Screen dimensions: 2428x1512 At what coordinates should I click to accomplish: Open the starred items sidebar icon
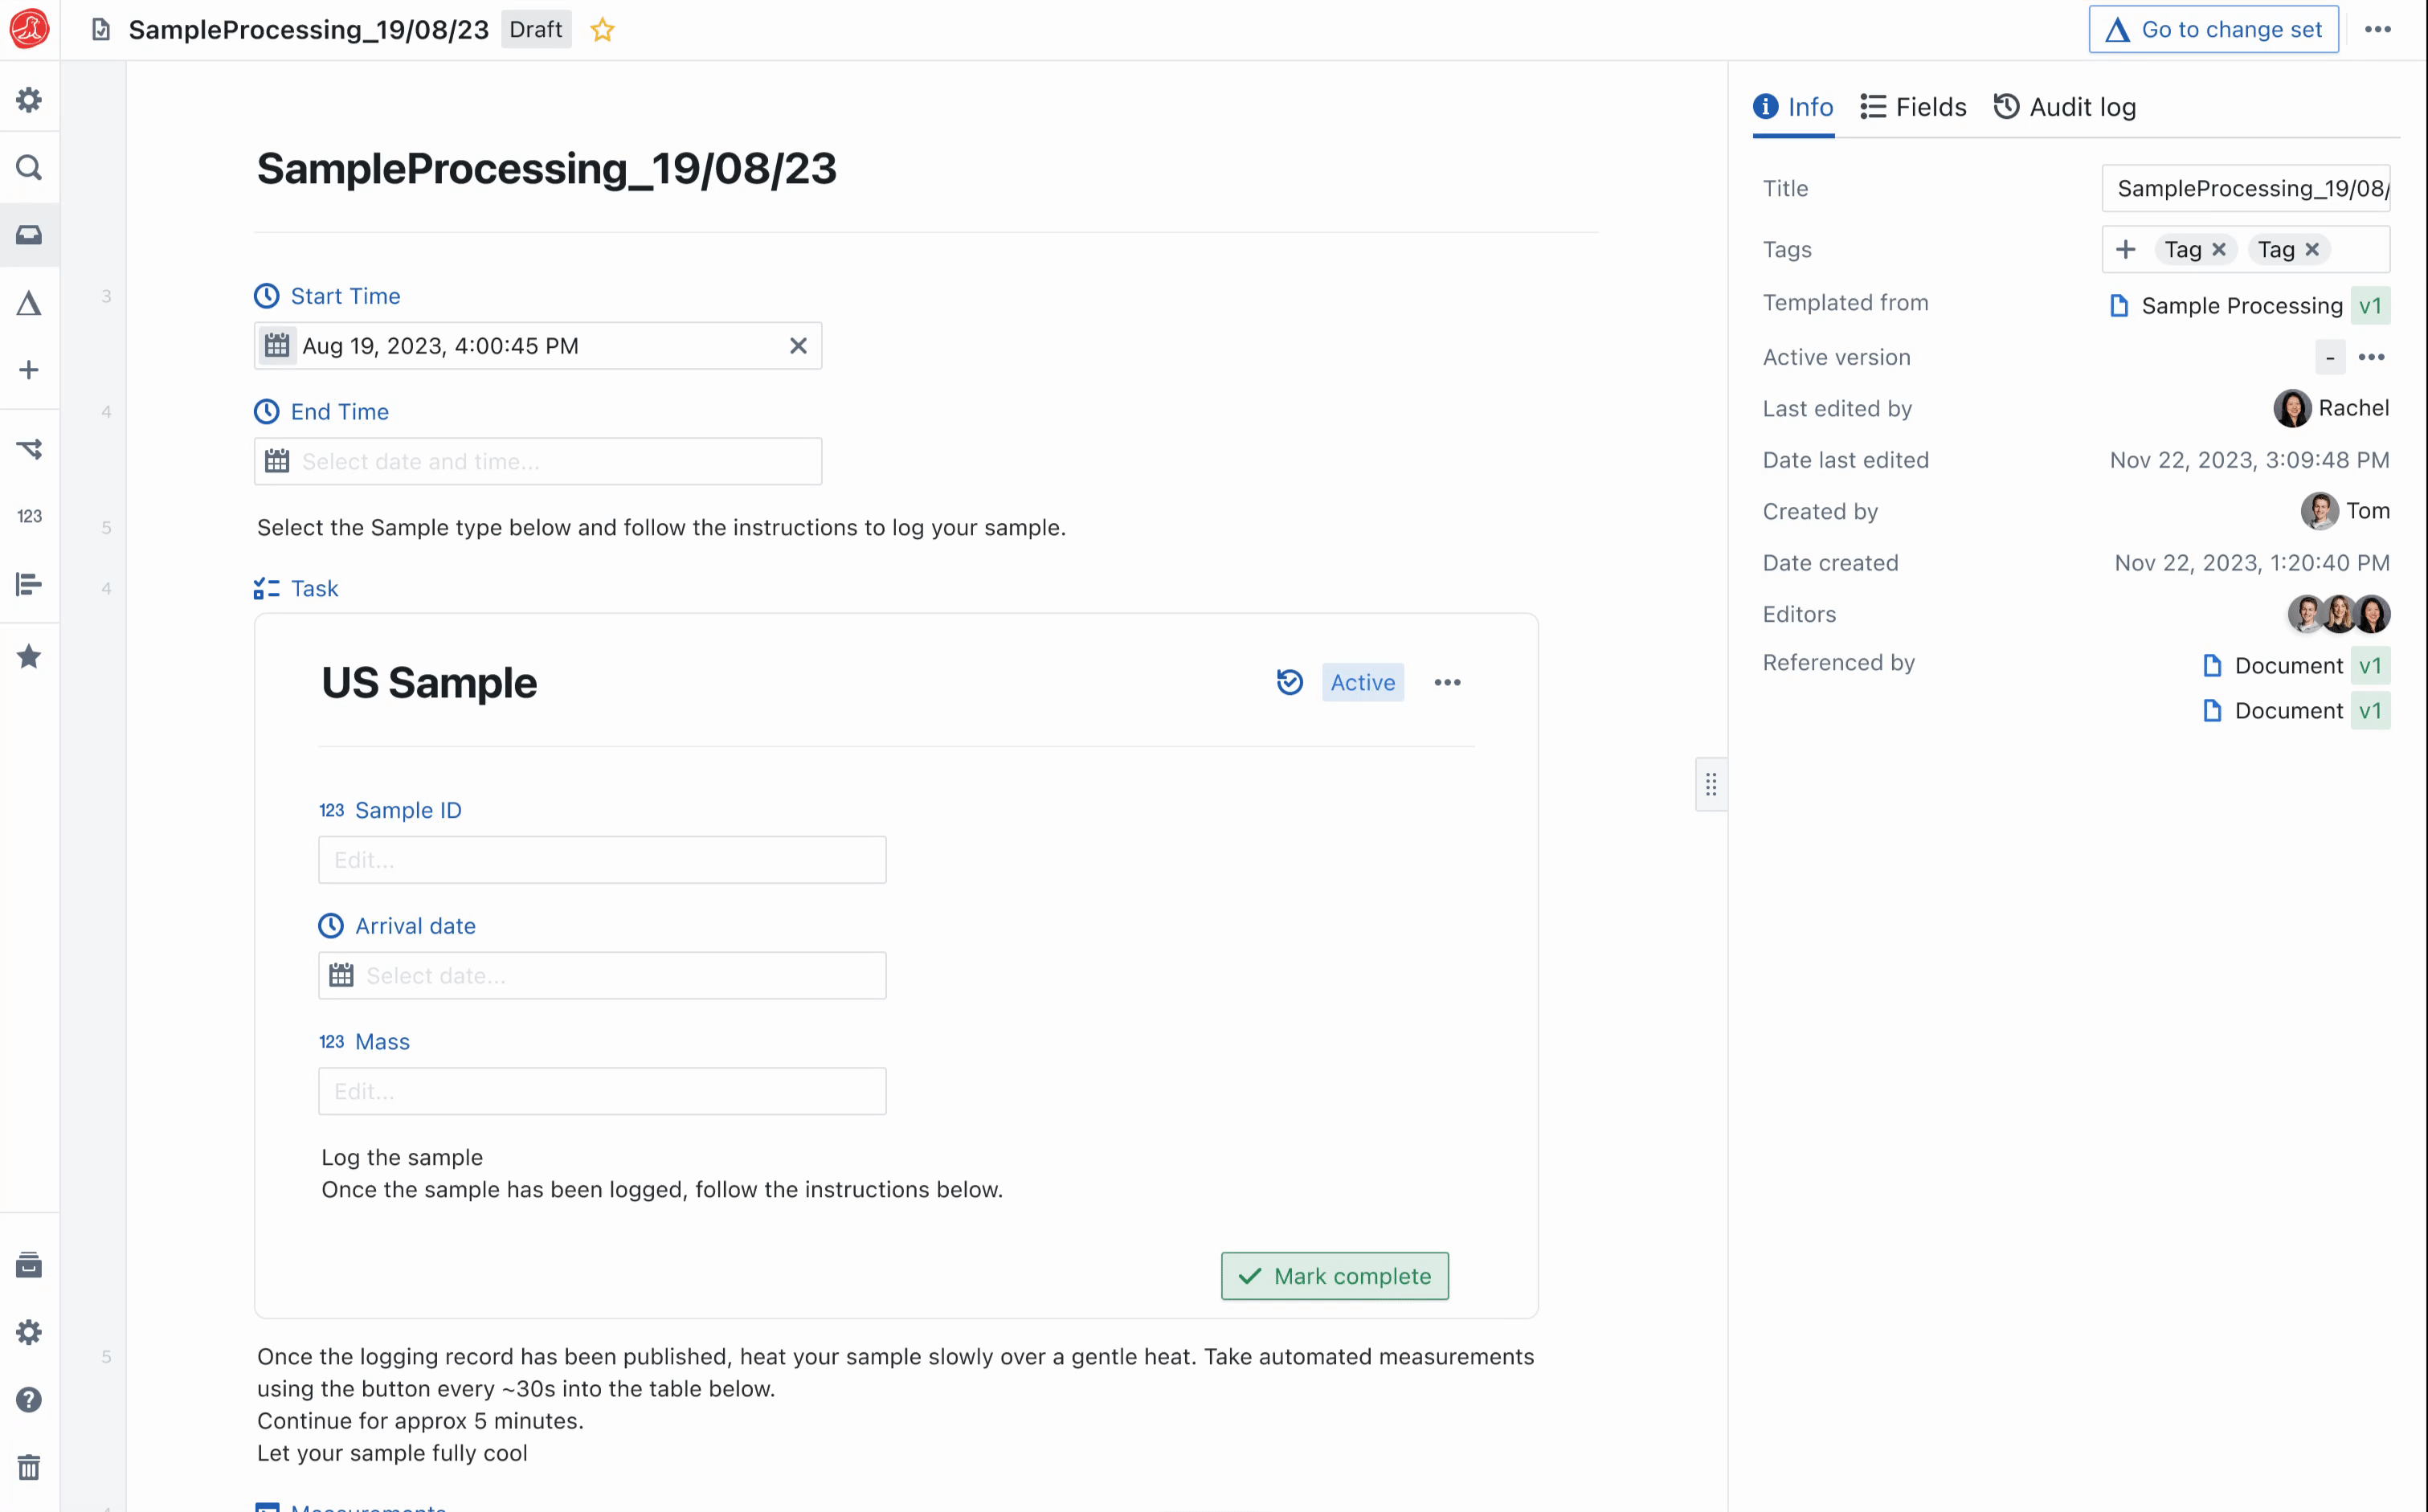click(x=29, y=657)
